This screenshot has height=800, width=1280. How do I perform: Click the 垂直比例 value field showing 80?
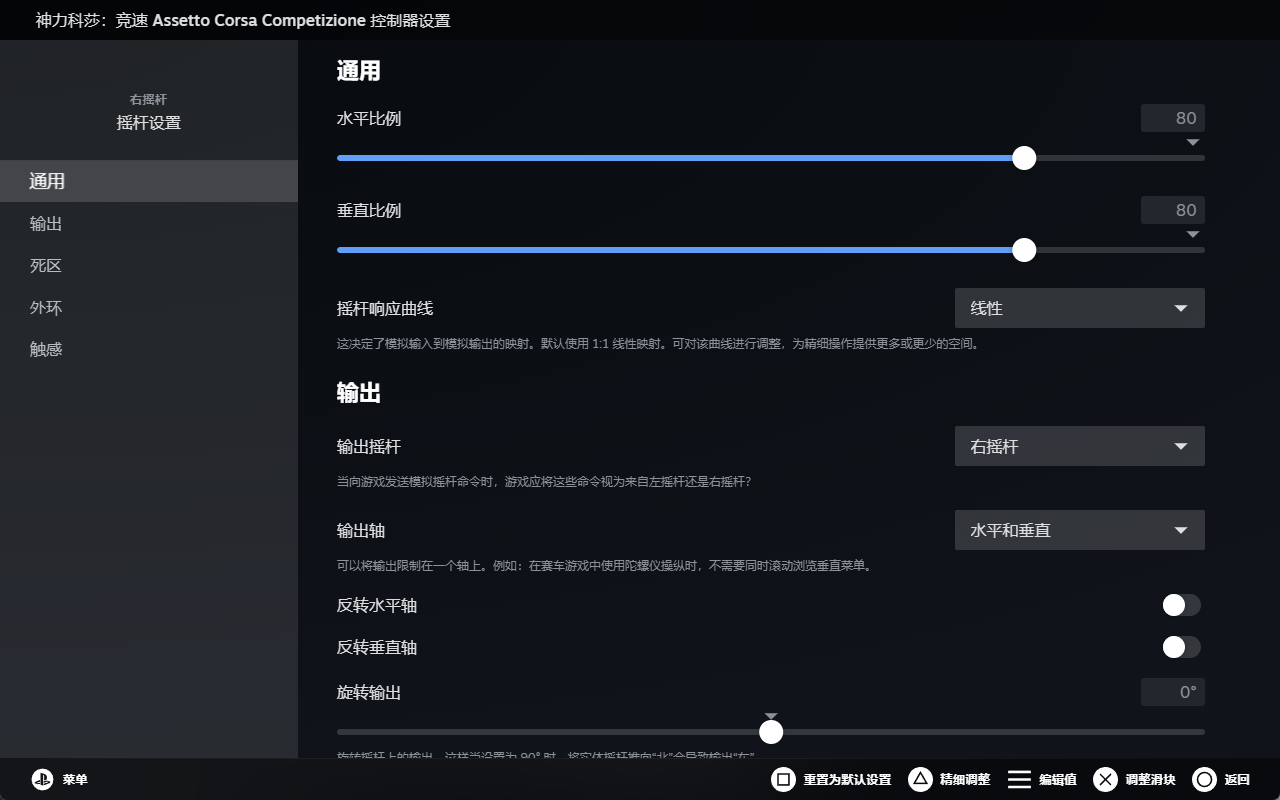[1173, 210]
